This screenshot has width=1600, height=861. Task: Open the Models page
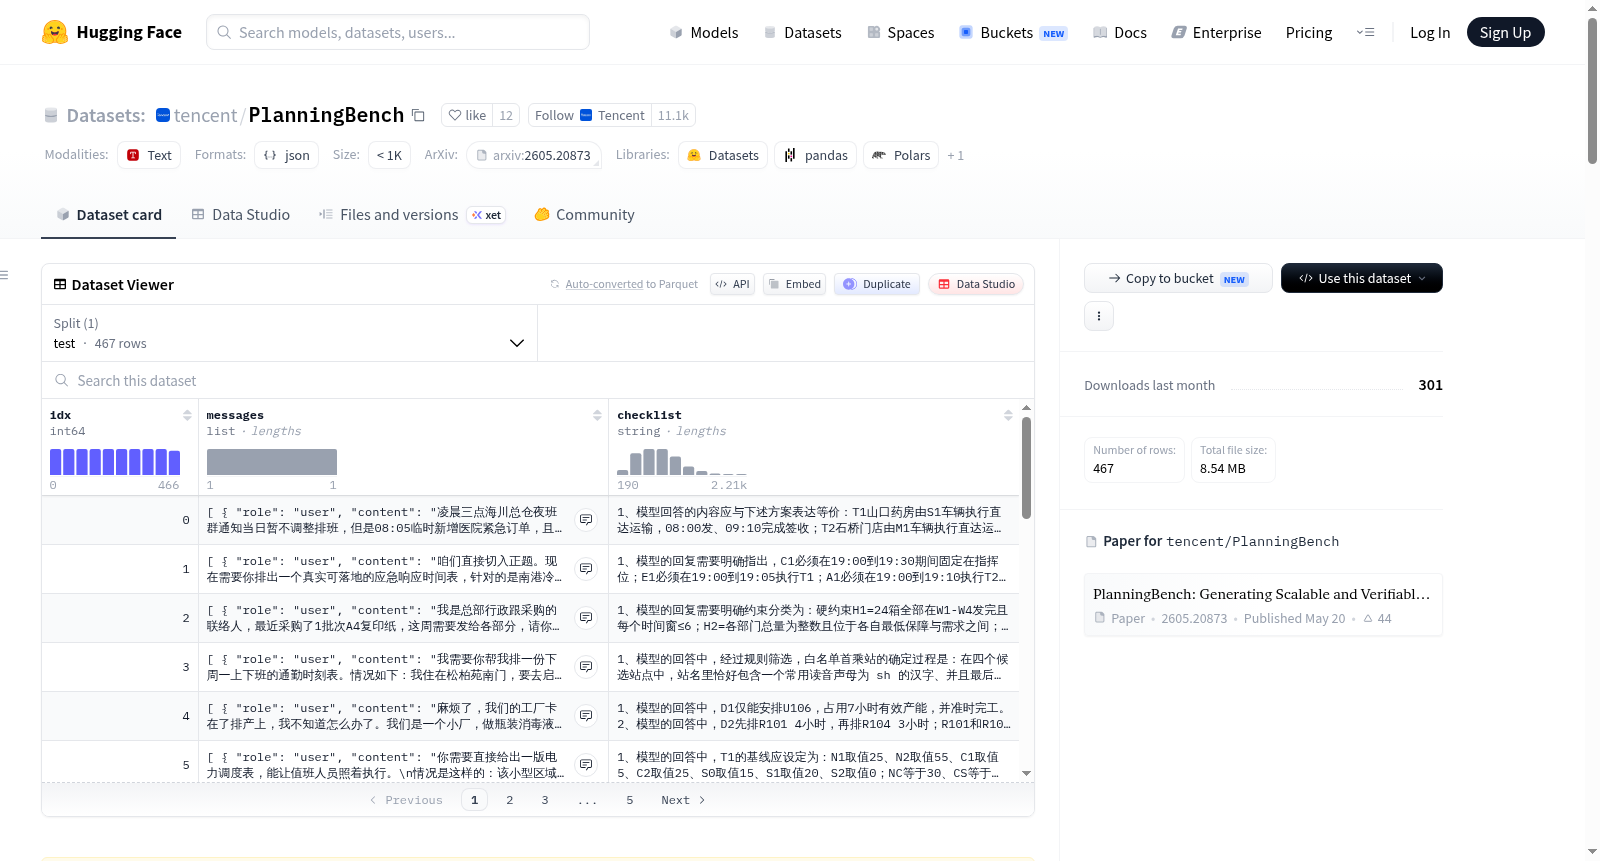704,32
